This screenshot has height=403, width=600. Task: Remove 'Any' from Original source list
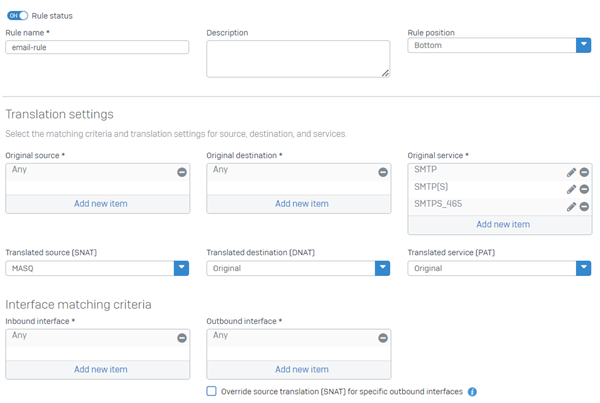[182, 172]
